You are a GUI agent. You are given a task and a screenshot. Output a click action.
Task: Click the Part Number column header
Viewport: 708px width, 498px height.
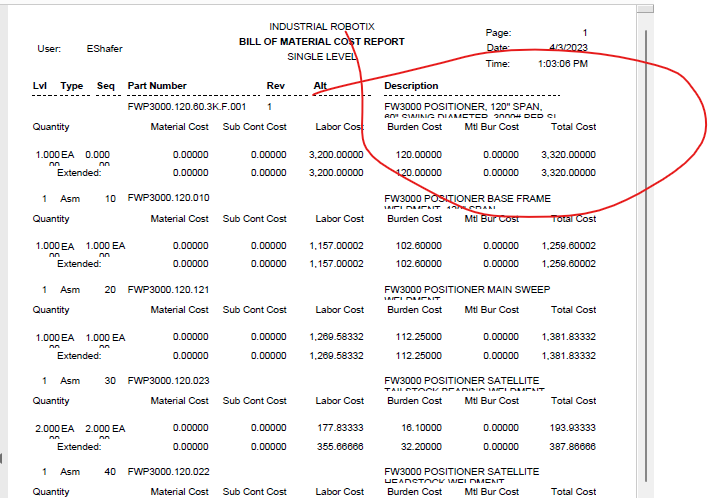tap(157, 86)
